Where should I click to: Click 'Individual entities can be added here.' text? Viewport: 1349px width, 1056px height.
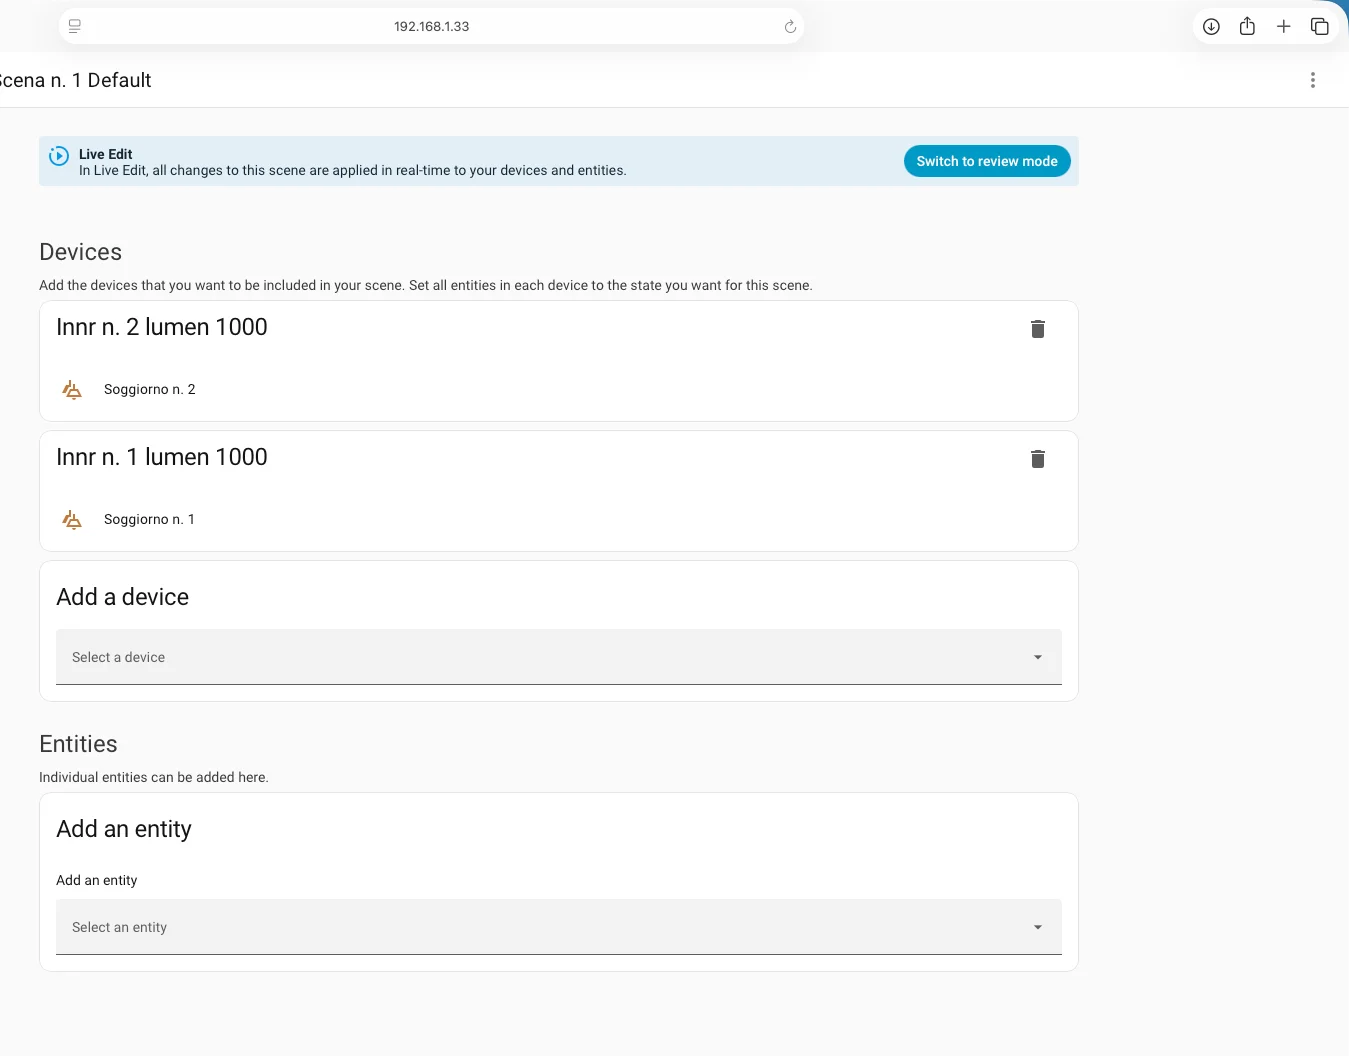(154, 777)
